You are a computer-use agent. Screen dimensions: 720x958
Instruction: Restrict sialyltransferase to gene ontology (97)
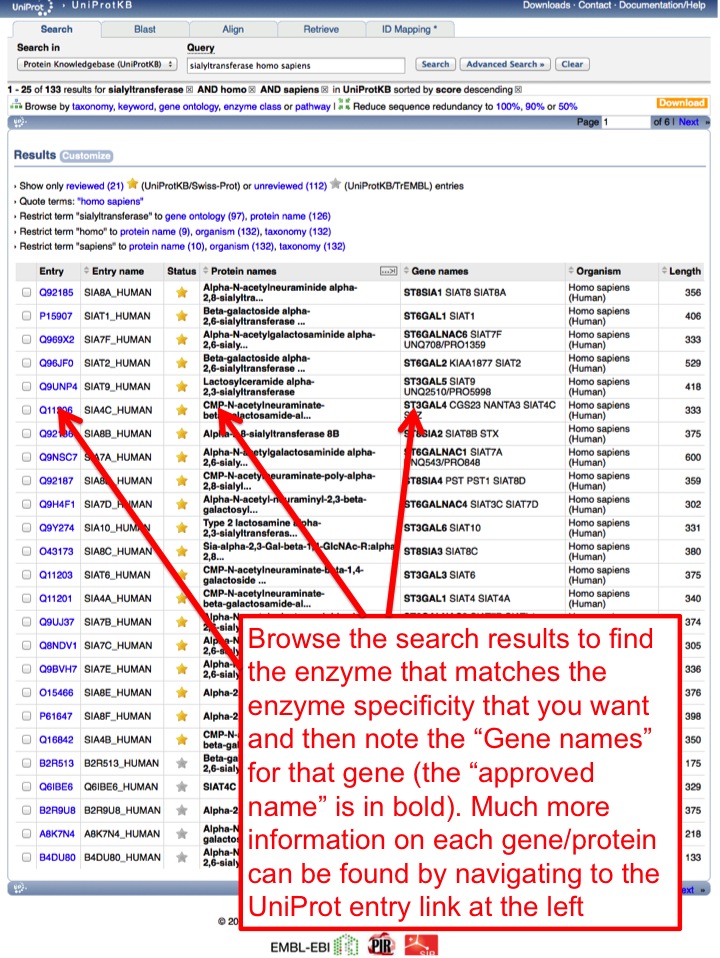(x=205, y=216)
